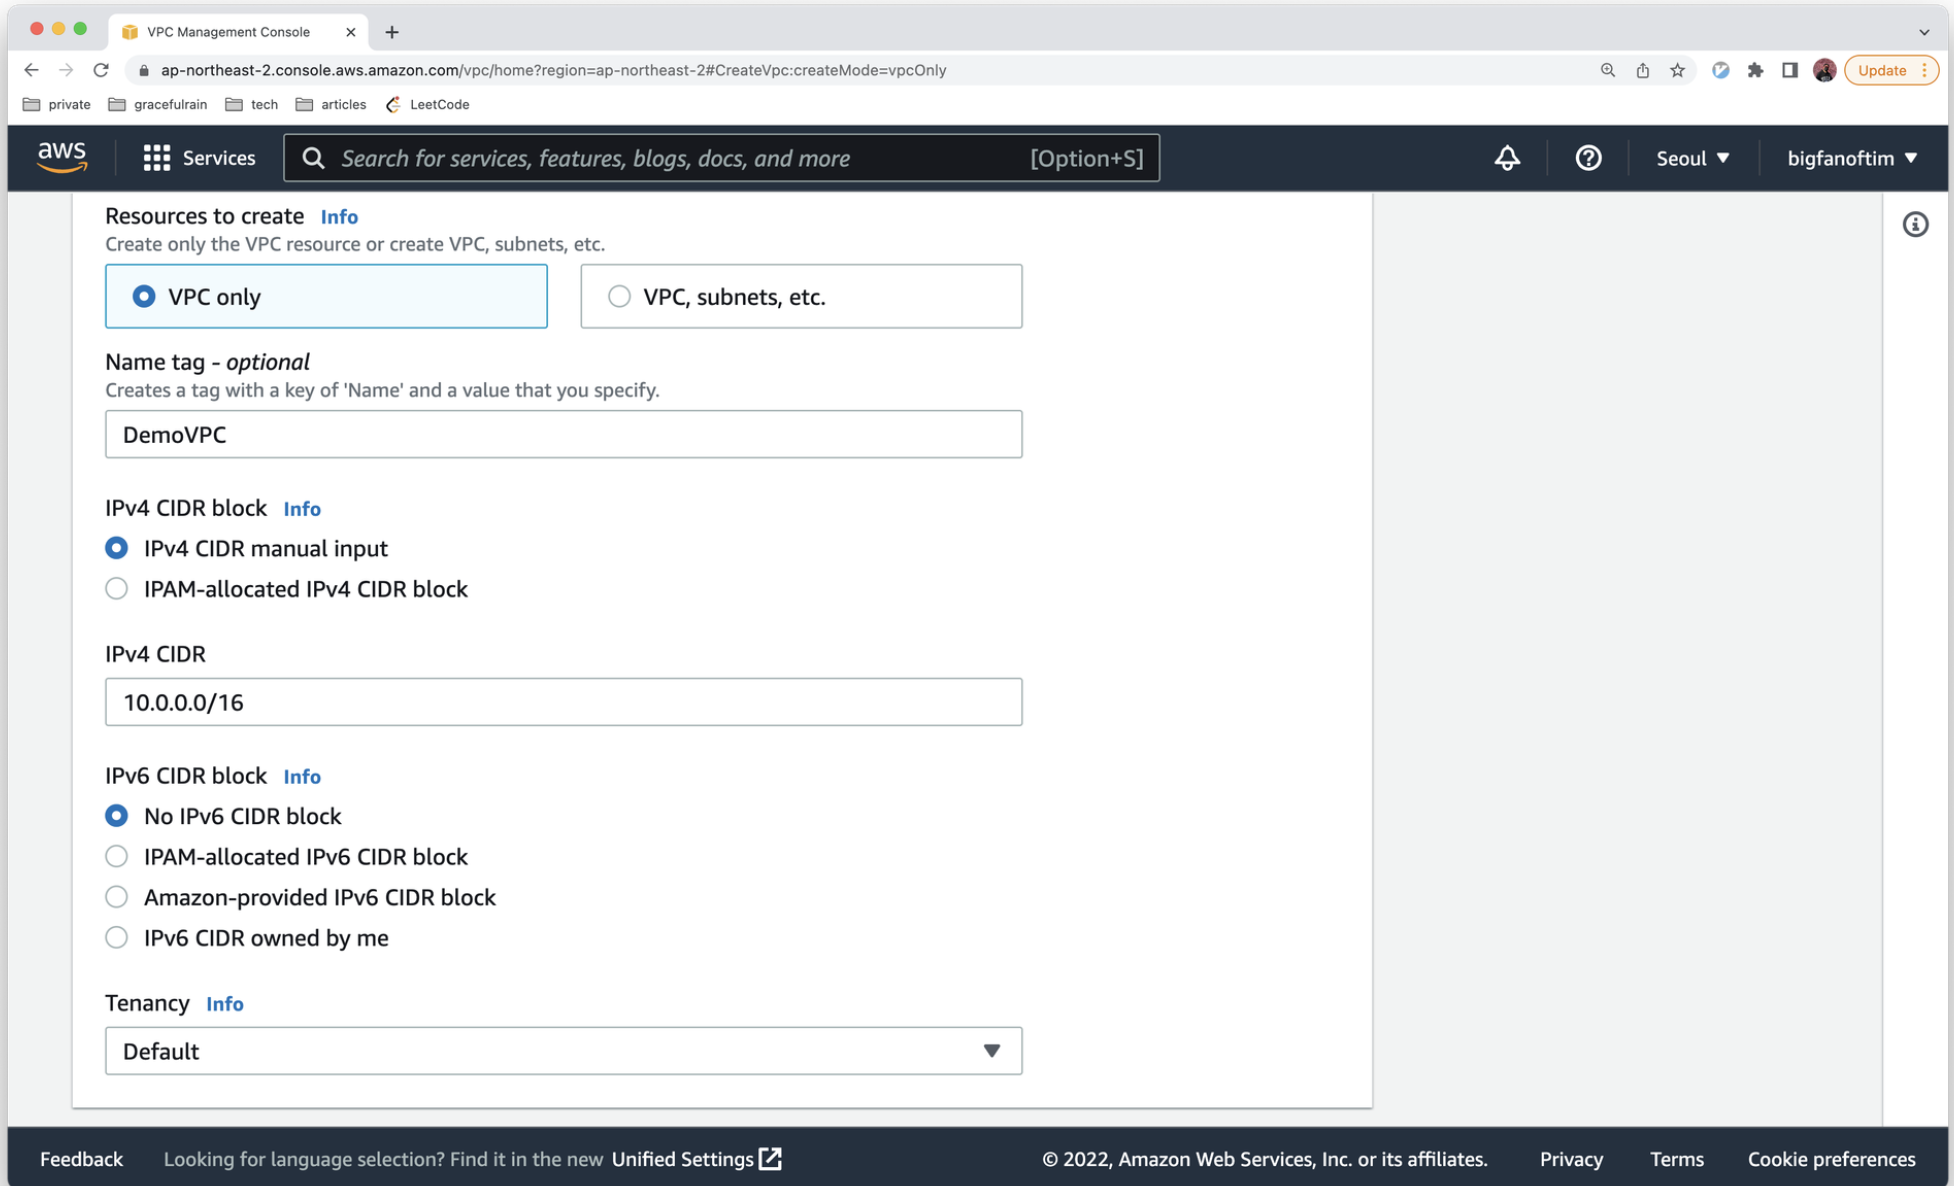Click the help question mark icon

tap(1588, 158)
